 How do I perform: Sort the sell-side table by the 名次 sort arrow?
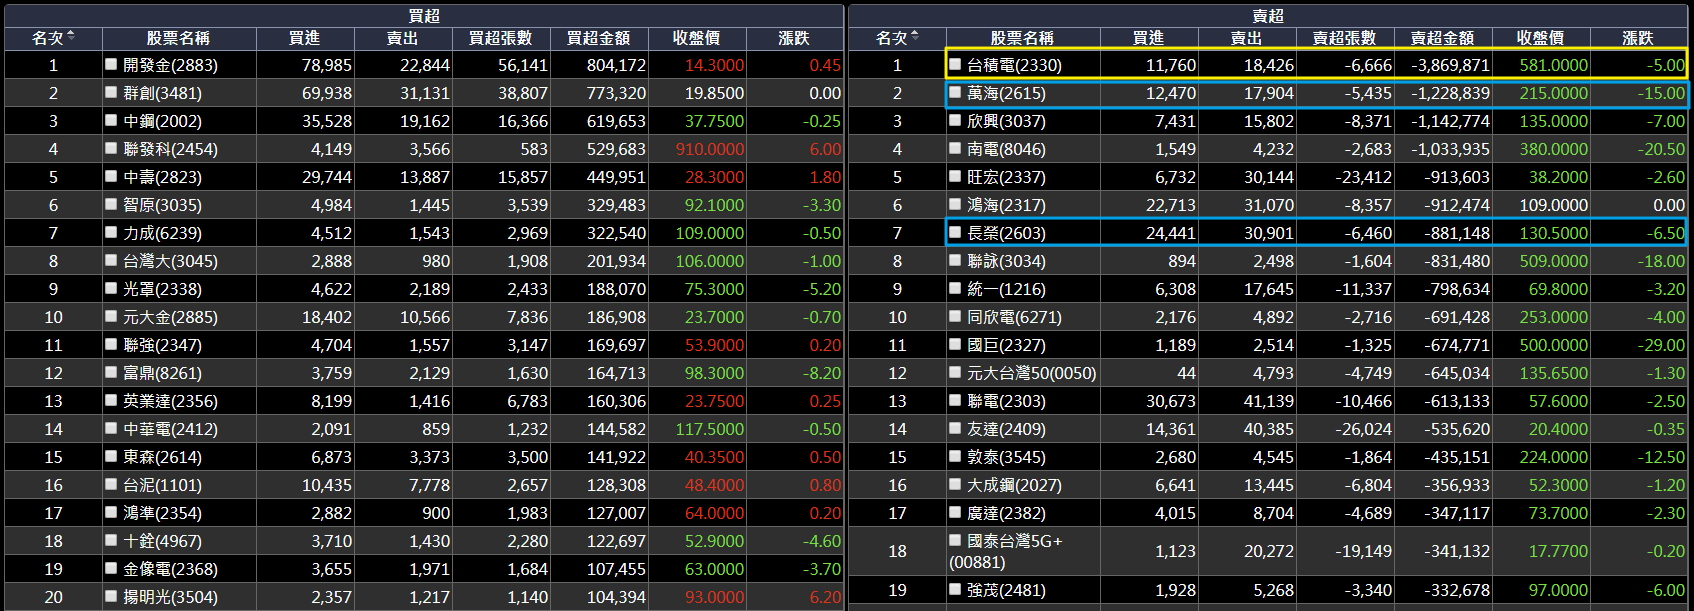click(x=915, y=37)
